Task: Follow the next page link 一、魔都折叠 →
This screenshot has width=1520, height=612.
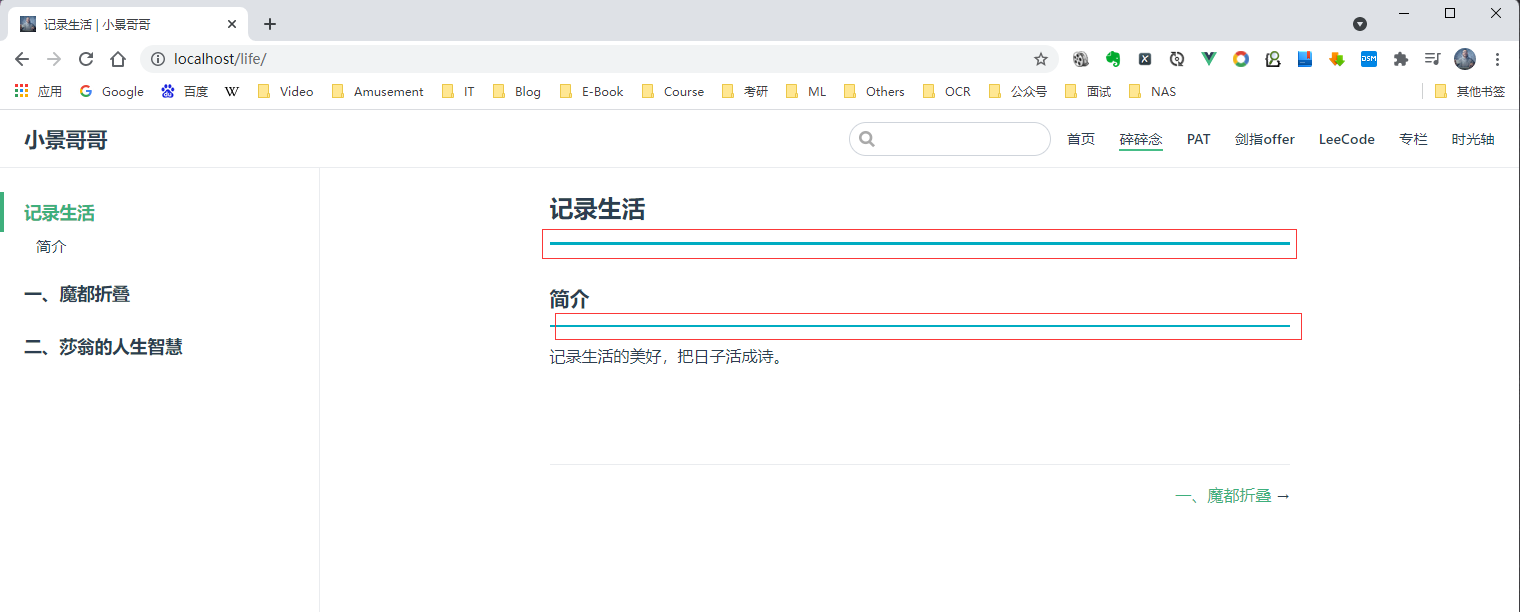Action: pyautogui.click(x=1232, y=496)
